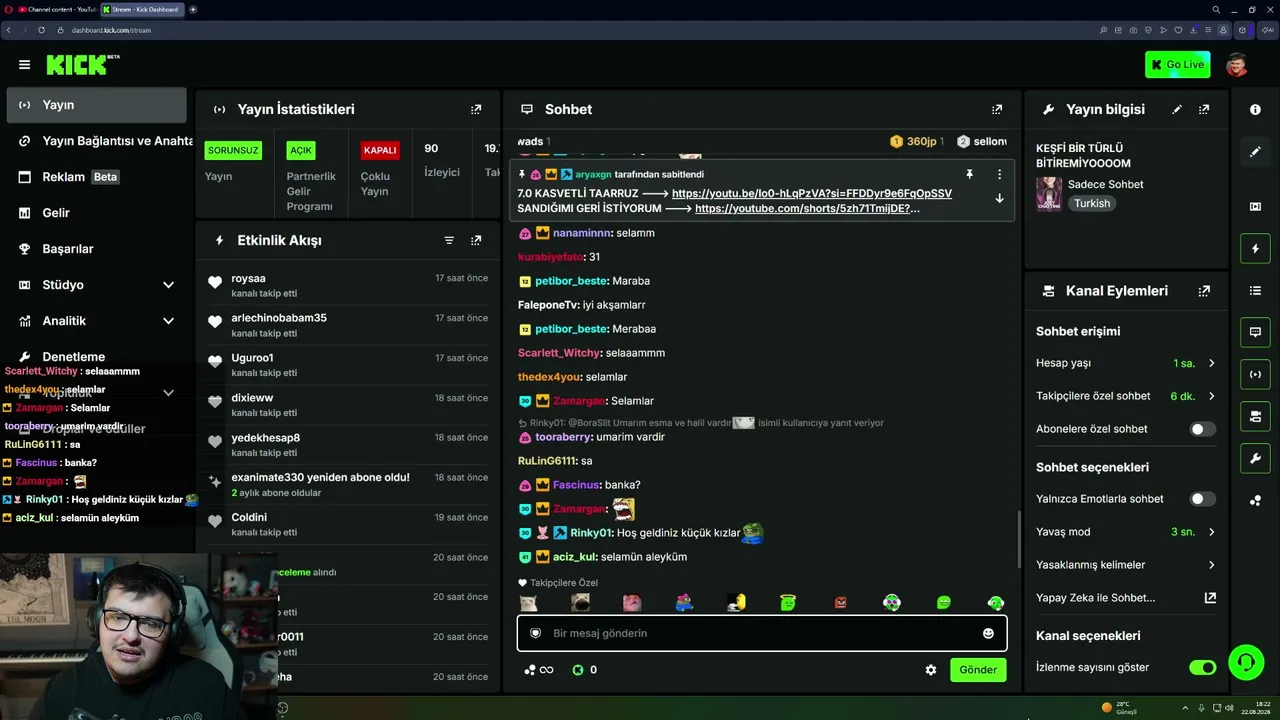The height and width of the screenshot is (720, 1280).
Task: Edit the Yayın bilgisi stream info
Action: 1177,109
